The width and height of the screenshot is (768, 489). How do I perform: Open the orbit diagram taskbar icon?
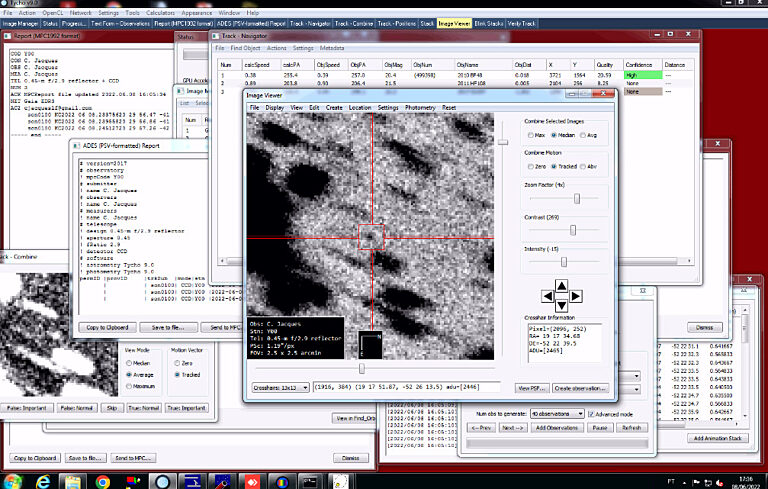pos(340,482)
